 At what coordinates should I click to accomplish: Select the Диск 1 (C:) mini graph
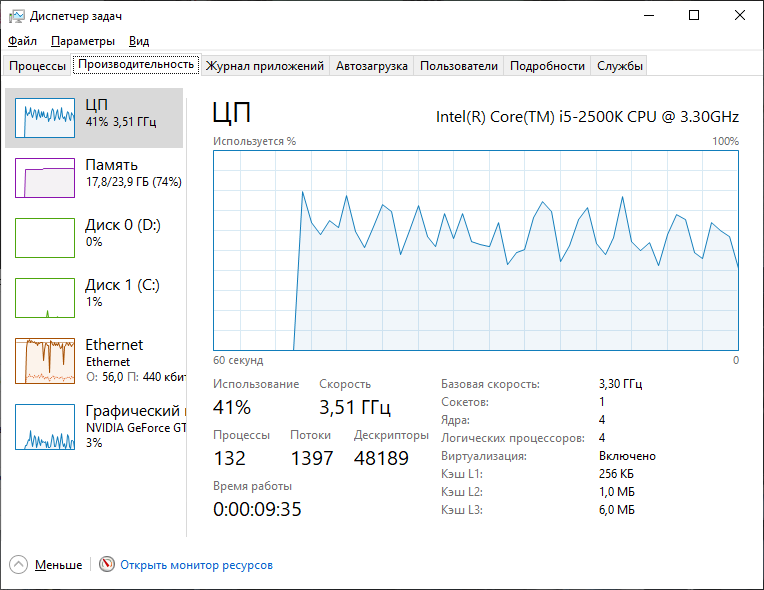tap(45, 298)
